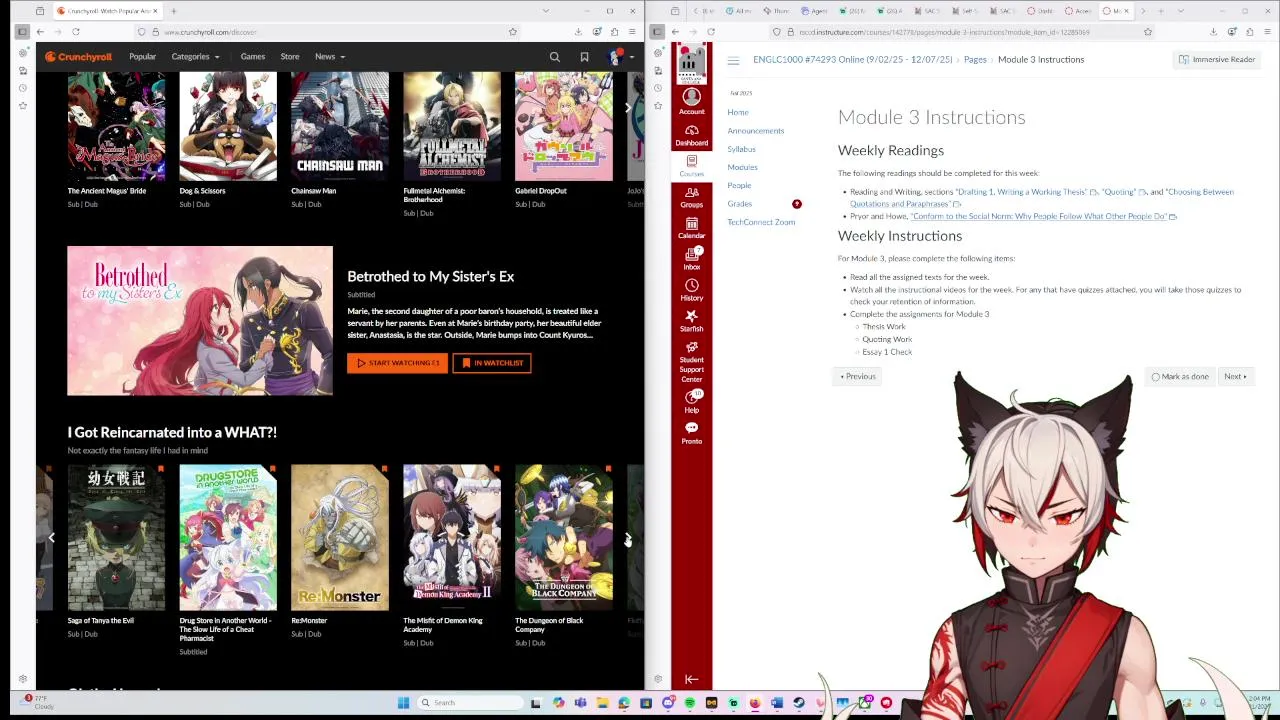This screenshot has height=720, width=1280.
Task: Open the Crunchyroll profile avatar menu
Action: (x=617, y=57)
